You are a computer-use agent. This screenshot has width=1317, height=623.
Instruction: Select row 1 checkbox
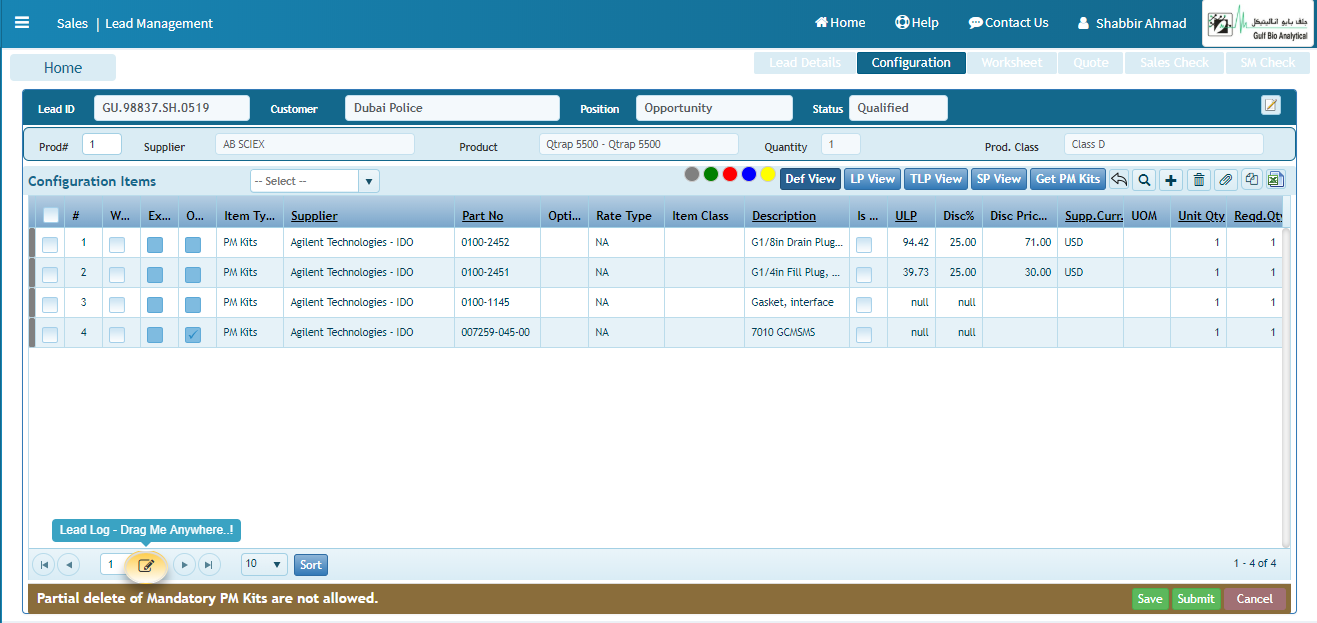click(x=50, y=244)
